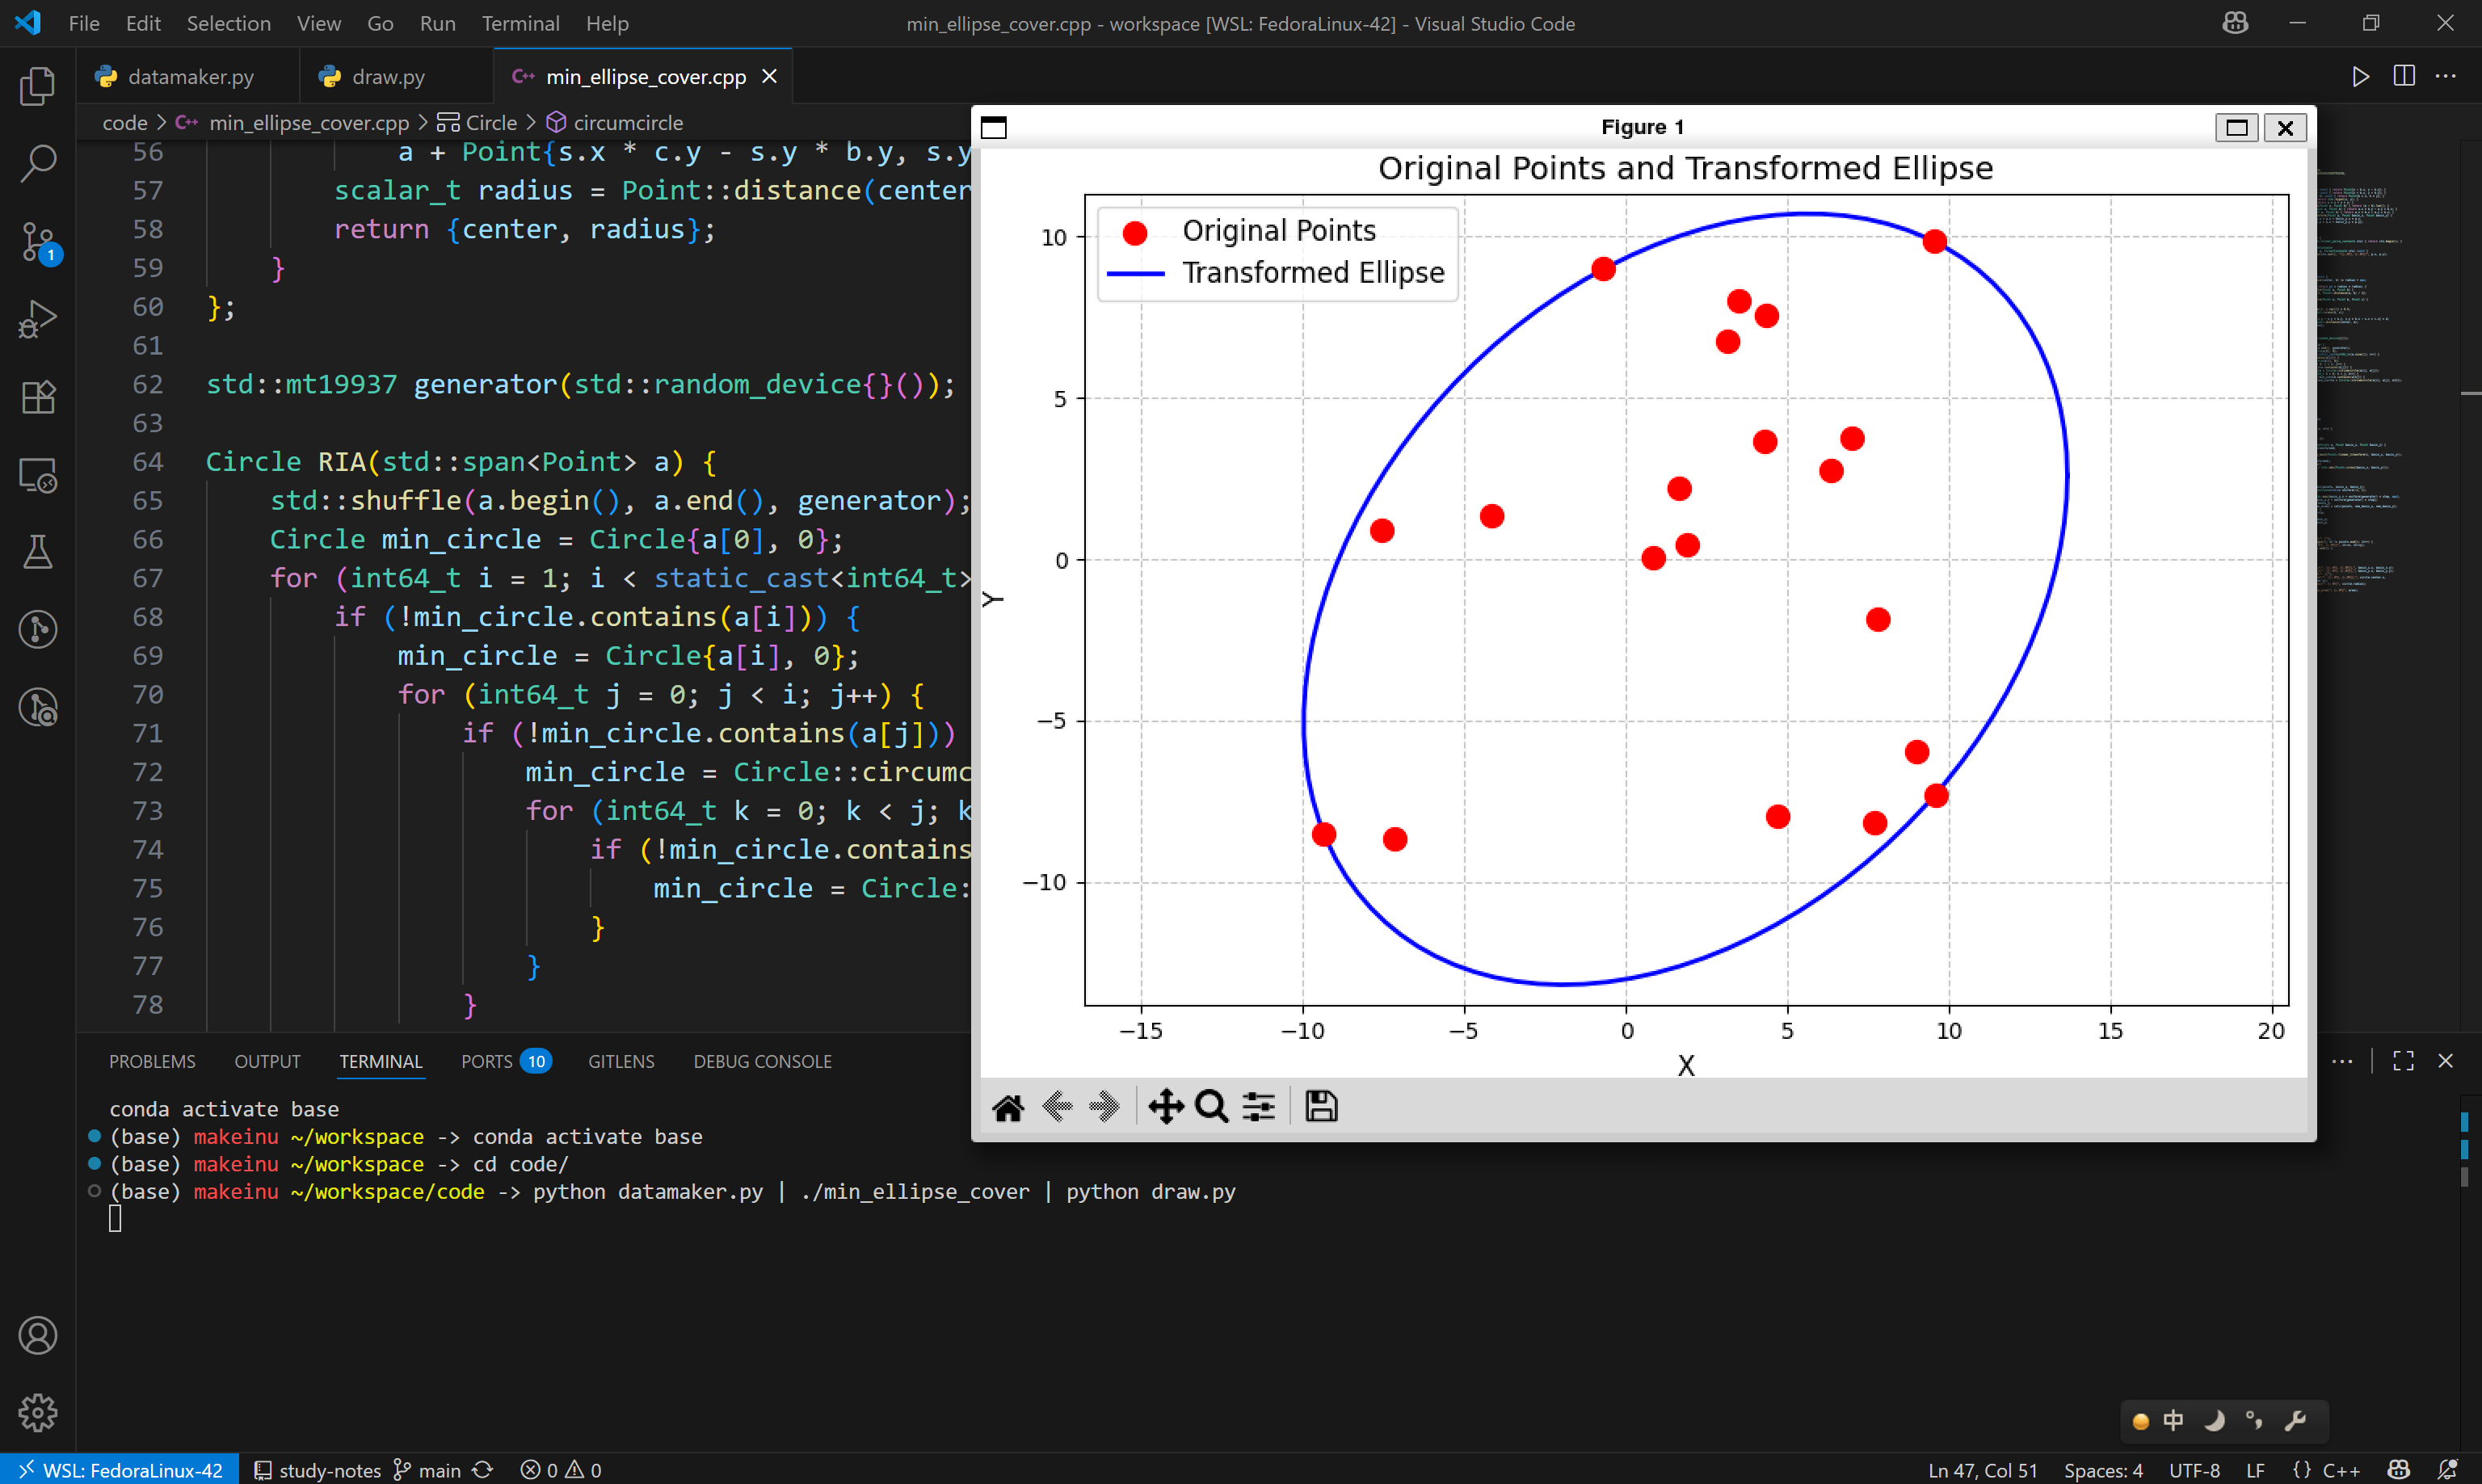Save the figure with the disk icon
This screenshot has height=1484, width=2482.
(1321, 1107)
